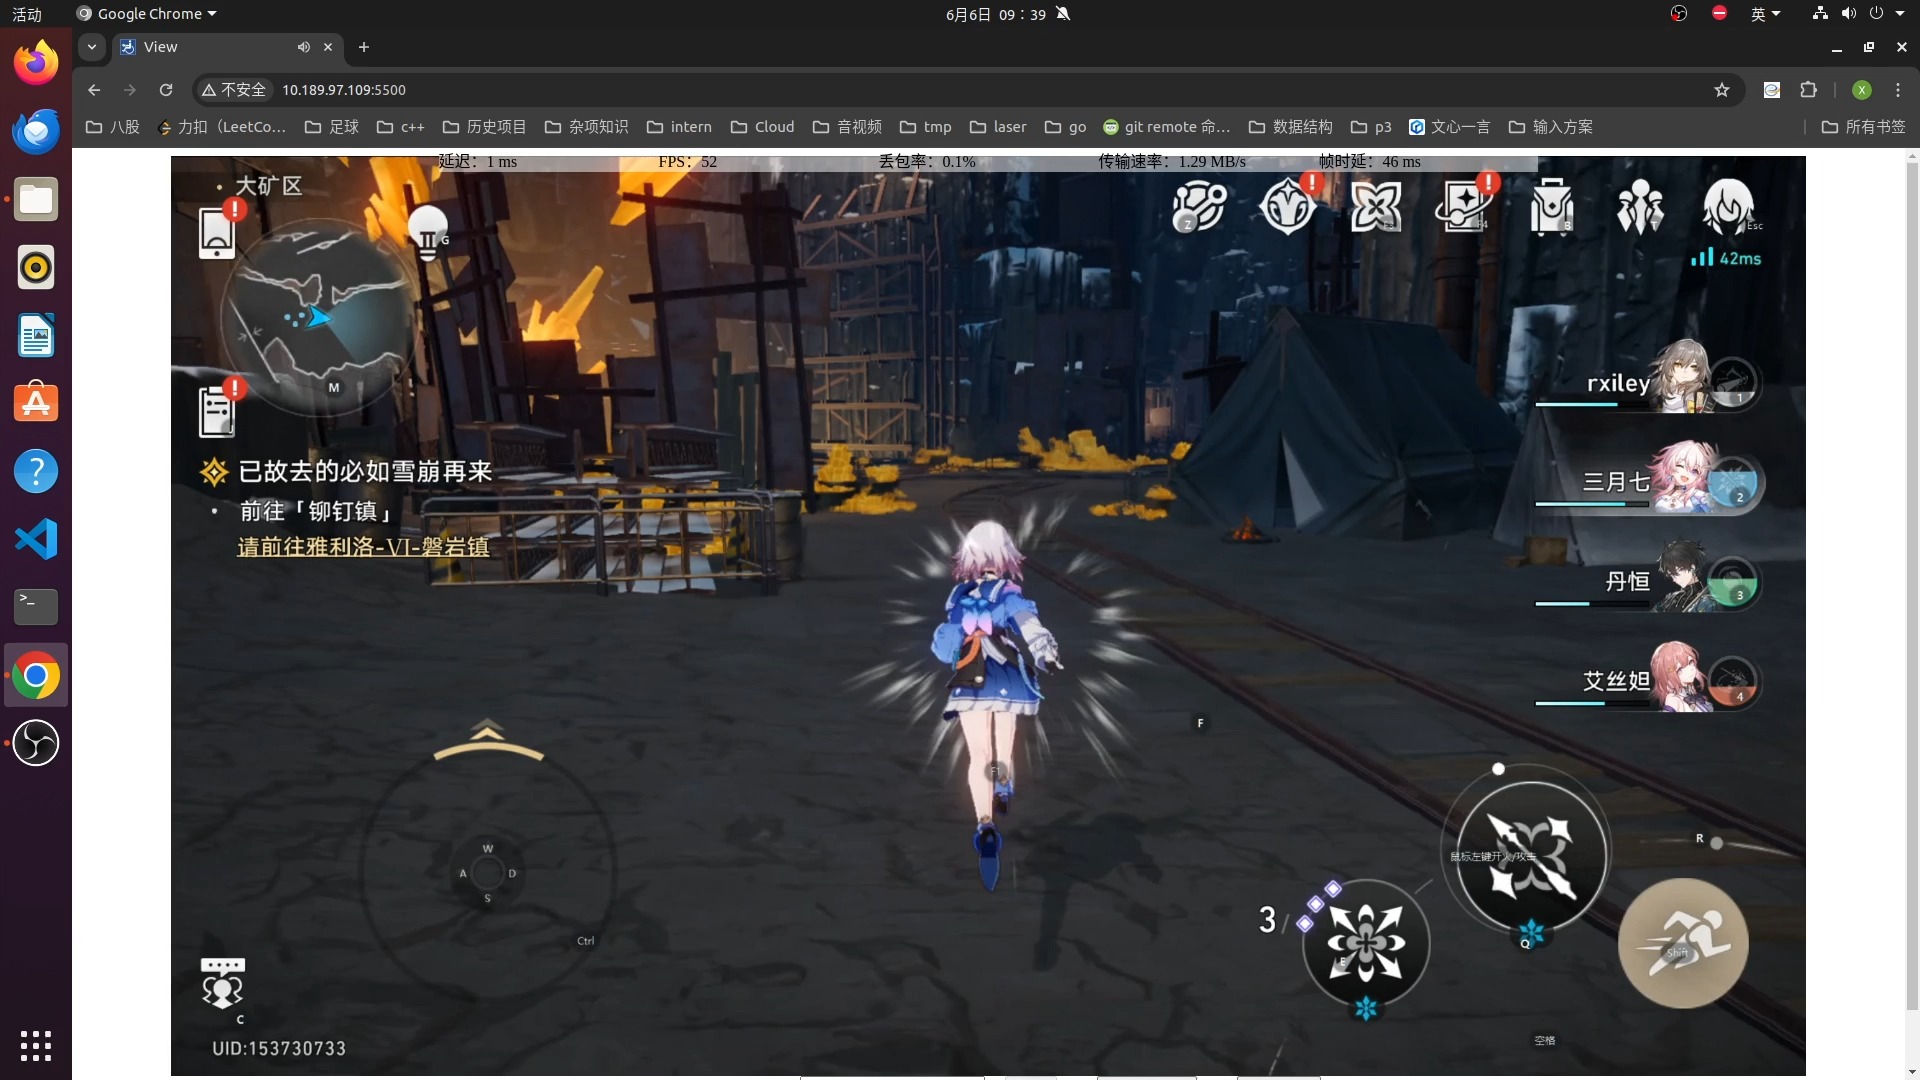Screen dimensions: 1920x1080
Task: Show applications grid in dock
Action: 36,1045
